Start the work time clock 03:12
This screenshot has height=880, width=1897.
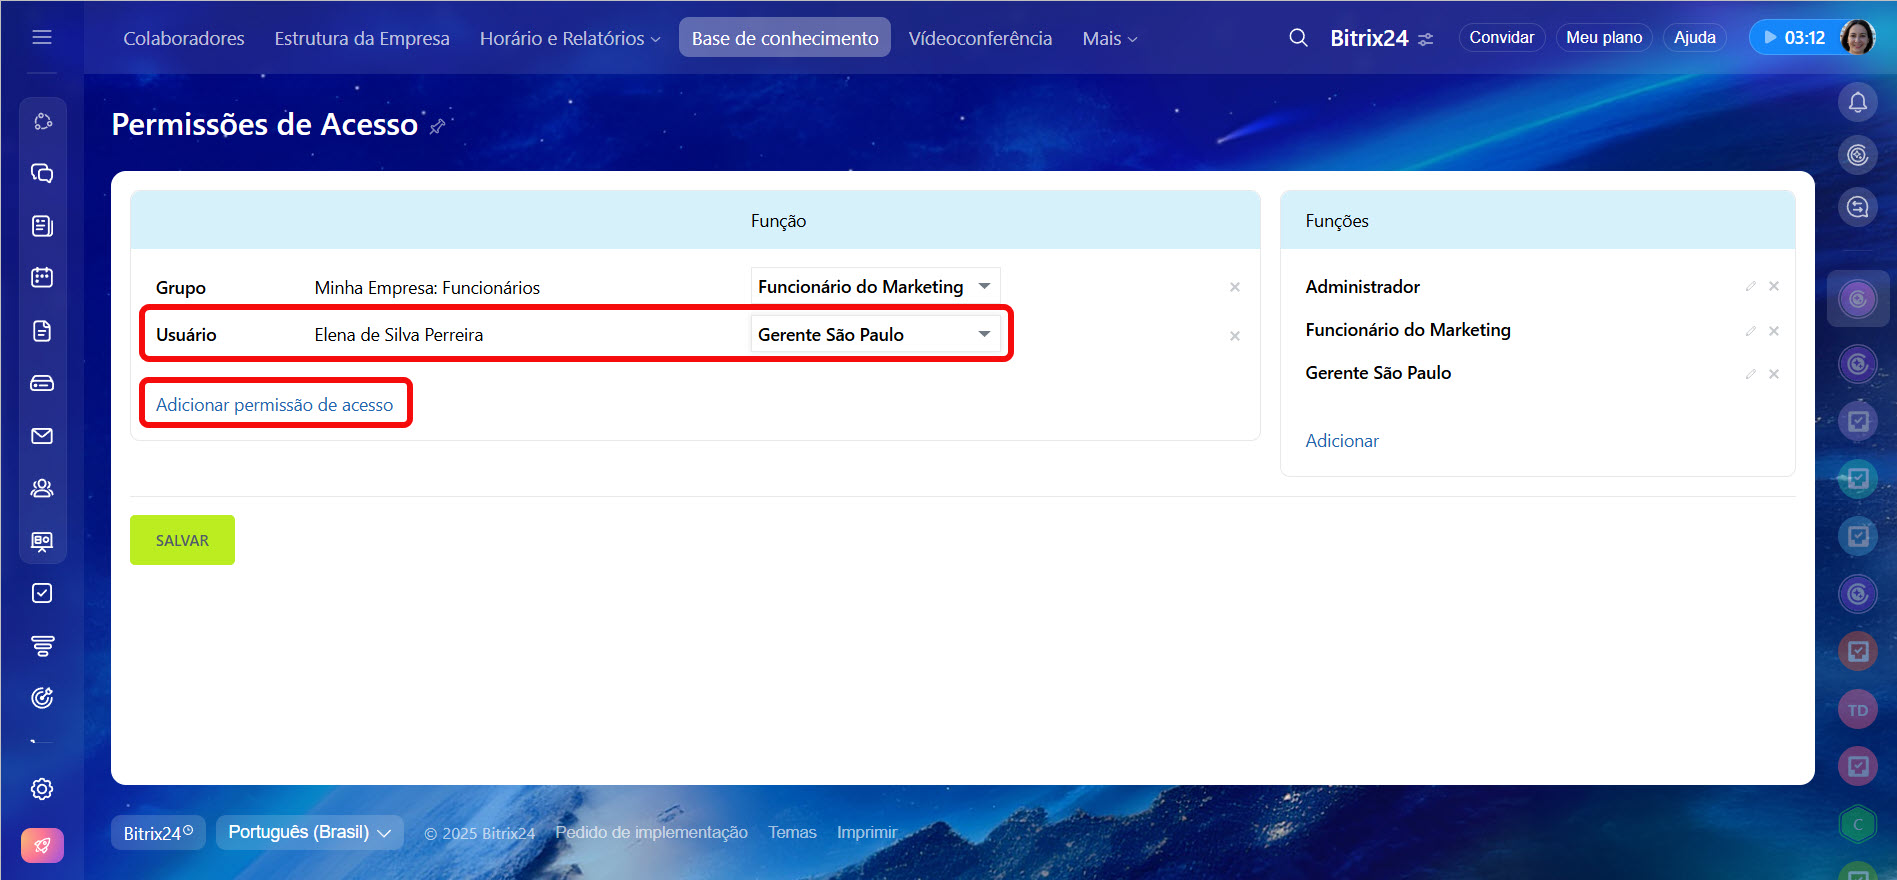[1794, 38]
